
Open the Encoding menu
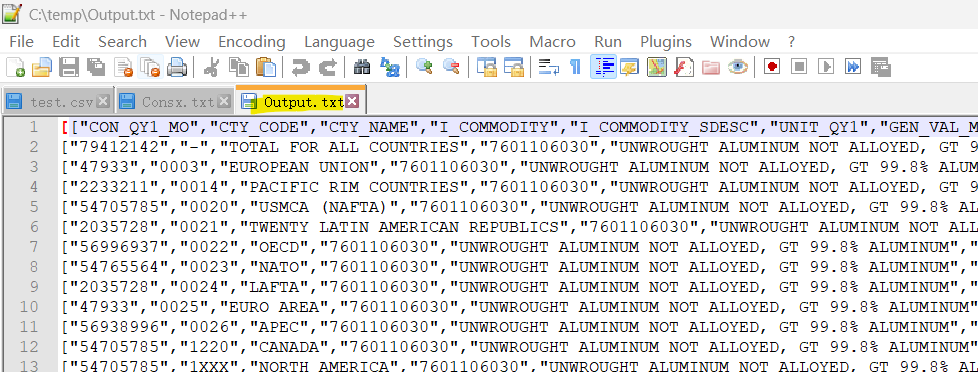click(251, 42)
